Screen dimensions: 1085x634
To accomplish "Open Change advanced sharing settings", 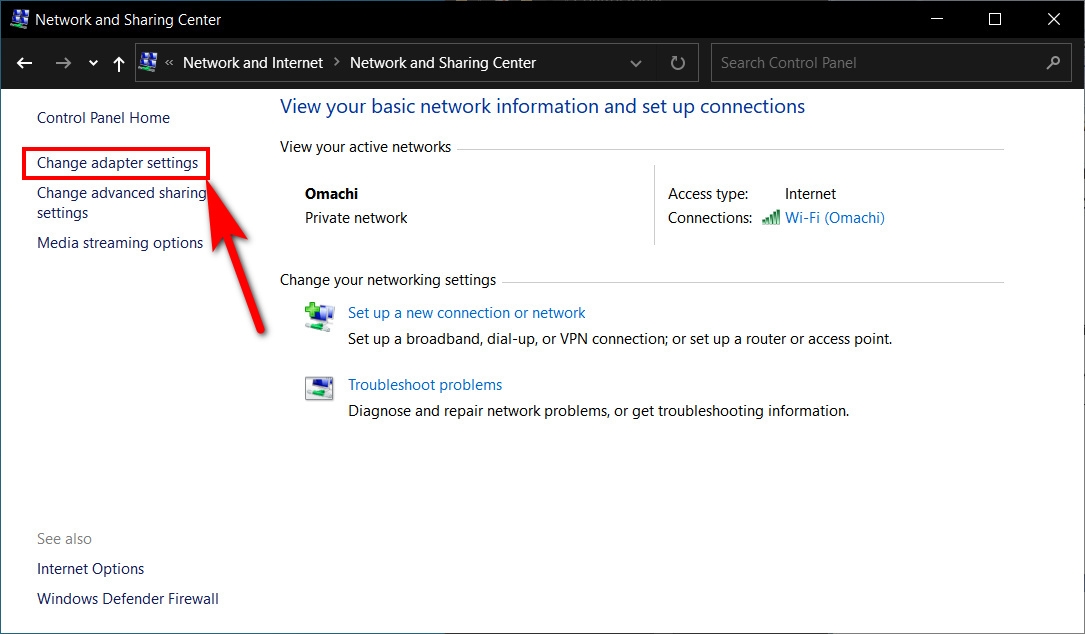I will coord(122,203).
